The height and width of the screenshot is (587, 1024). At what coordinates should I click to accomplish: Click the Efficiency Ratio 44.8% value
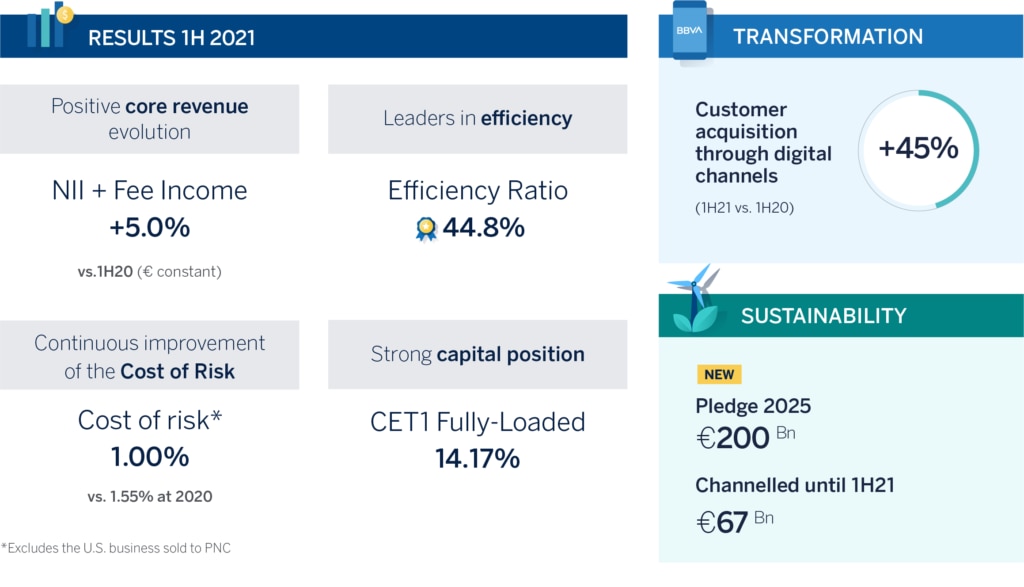click(483, 228)
